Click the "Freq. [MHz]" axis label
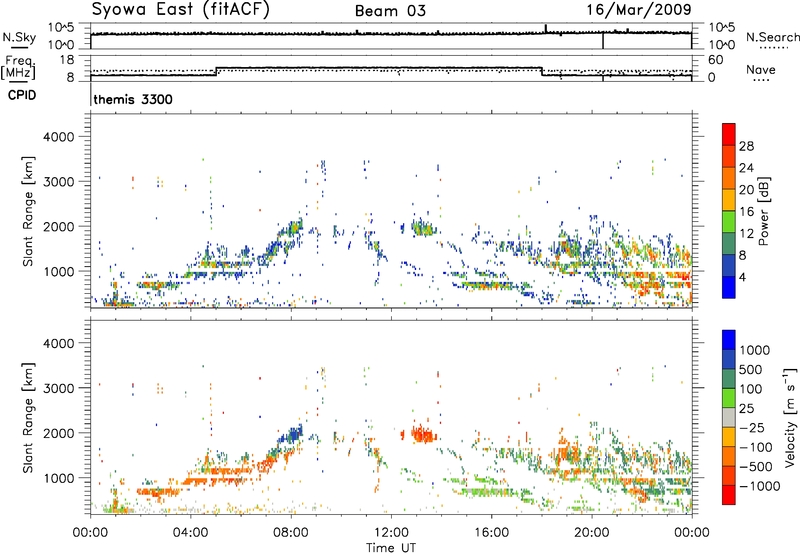 [19, 68]
